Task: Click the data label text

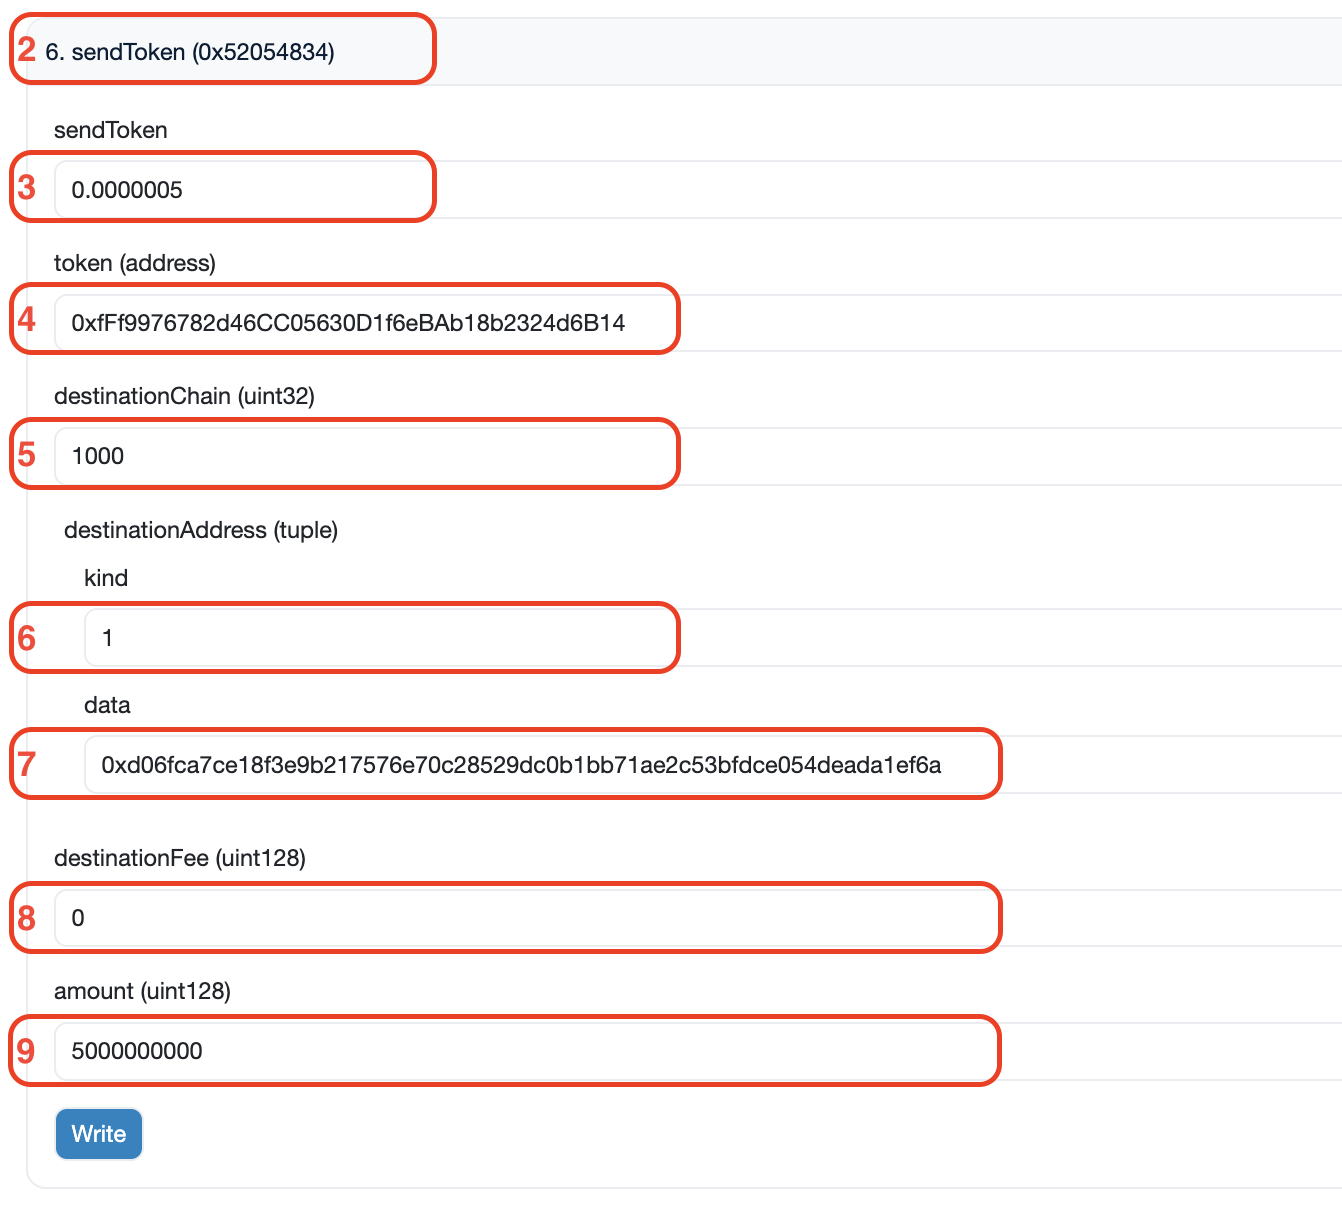Action: [x=107, y=705]
